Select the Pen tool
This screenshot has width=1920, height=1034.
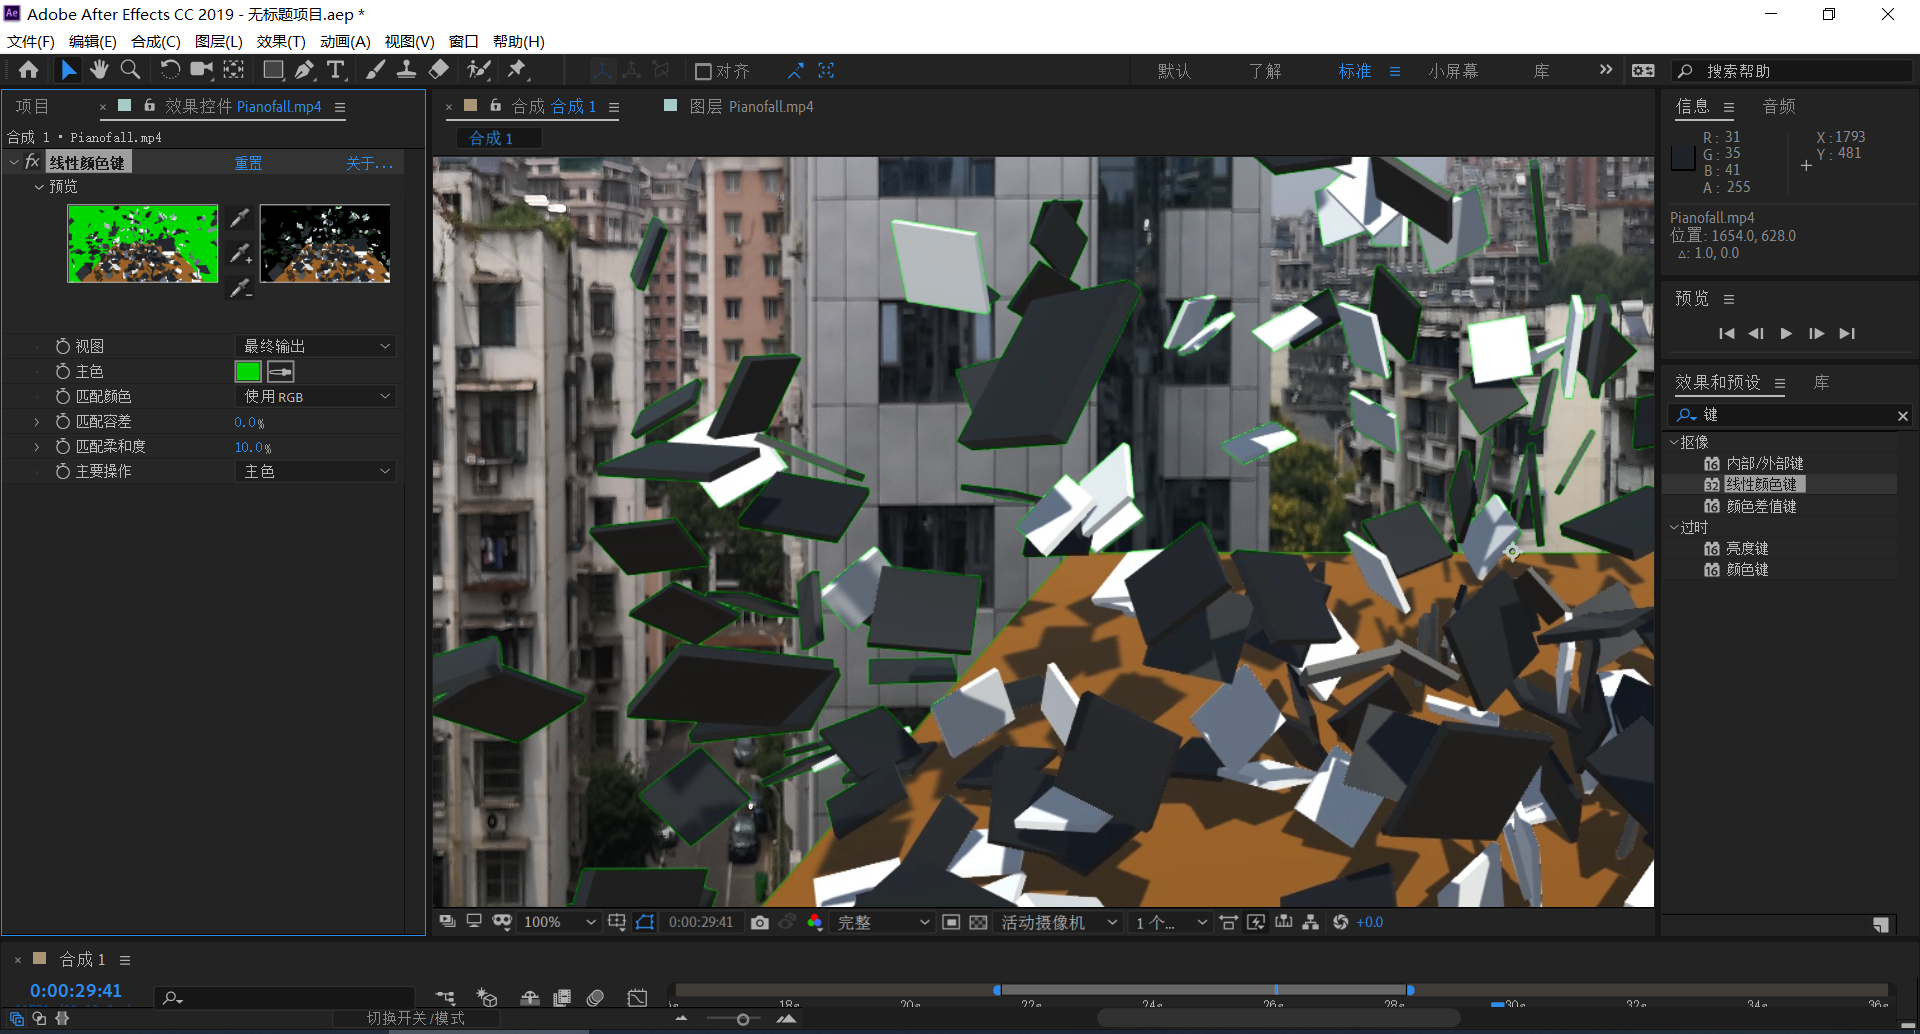tap(305, 70)
